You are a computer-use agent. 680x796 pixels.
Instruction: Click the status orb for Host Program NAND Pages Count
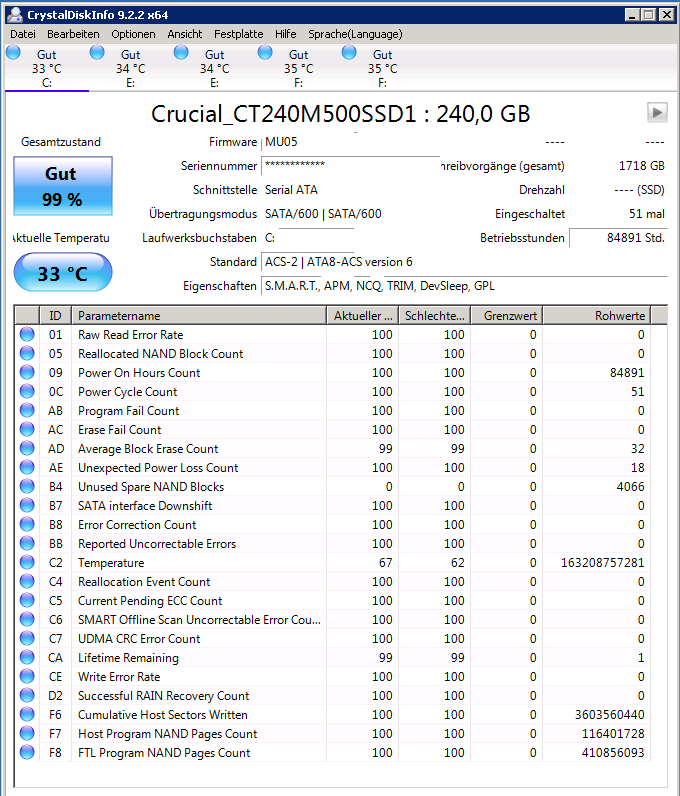27,734
